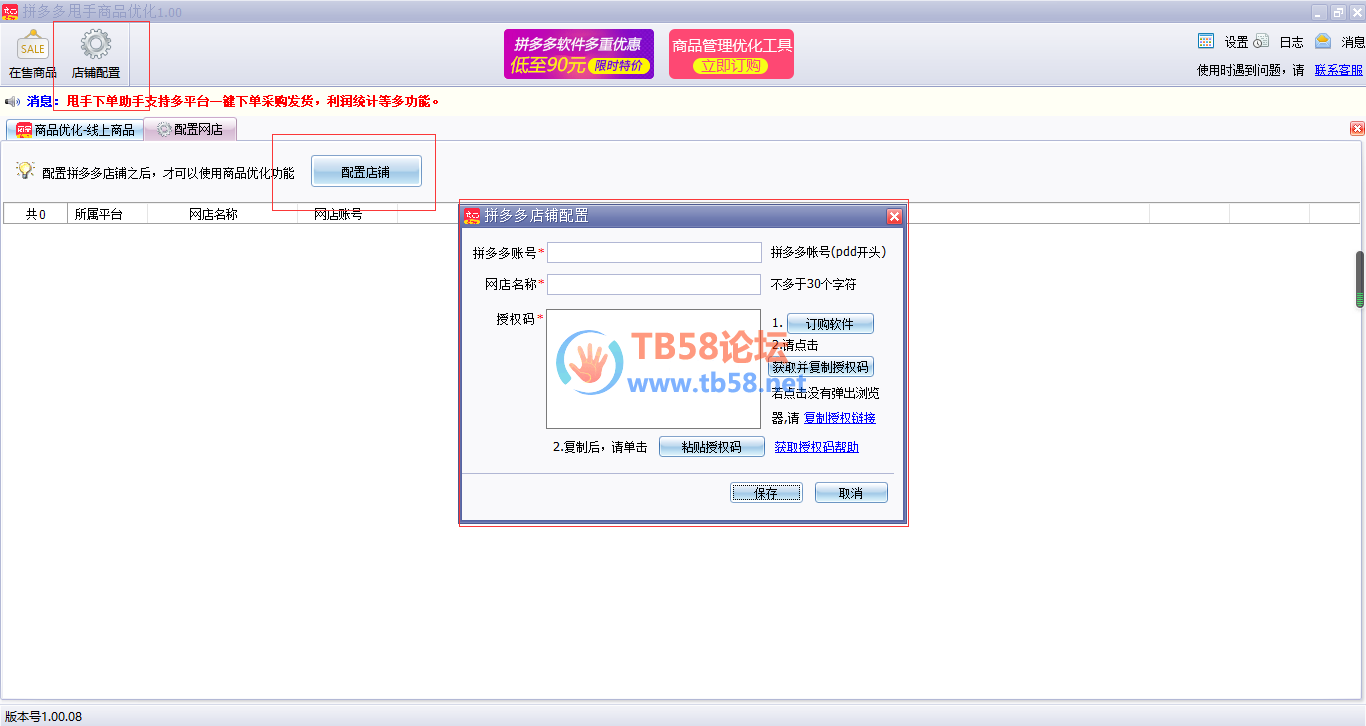Minimize the main application window
The width and height of the screenshot is (1366, 726).
click(x=1320, y=12)
